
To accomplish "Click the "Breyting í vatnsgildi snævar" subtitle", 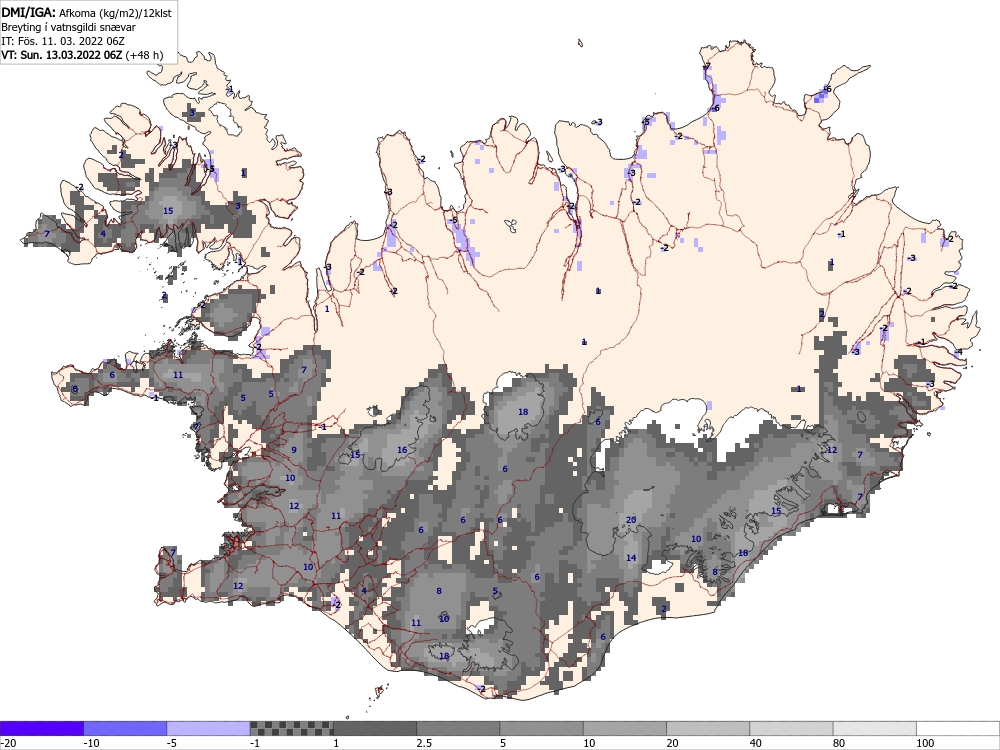I will click(x=68, y=27).
